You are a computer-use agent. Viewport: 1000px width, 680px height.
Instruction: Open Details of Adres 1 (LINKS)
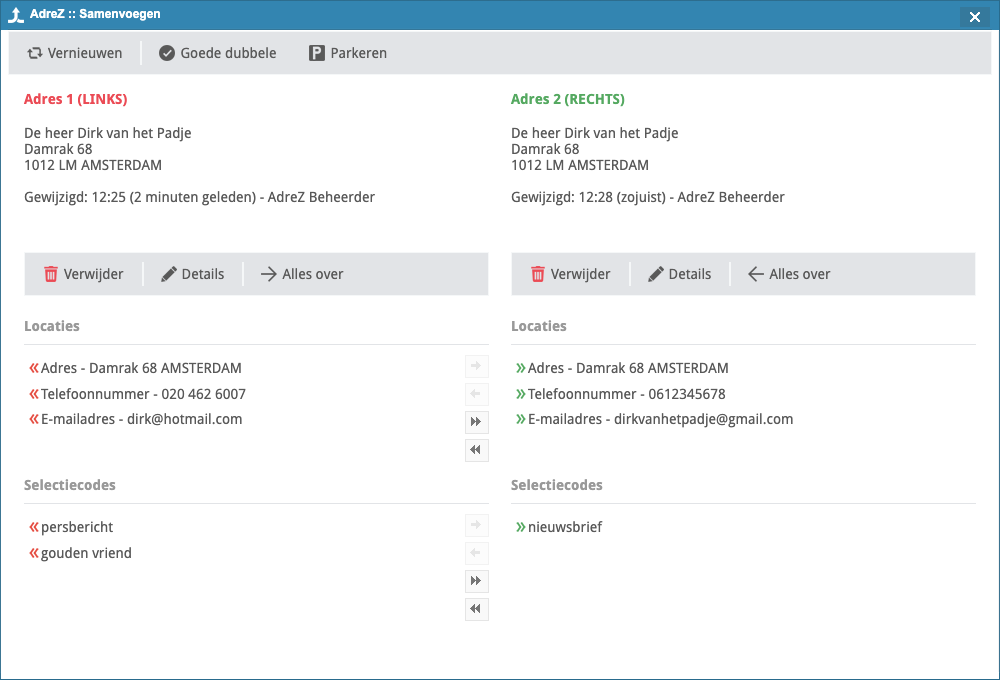coord(193,274)
